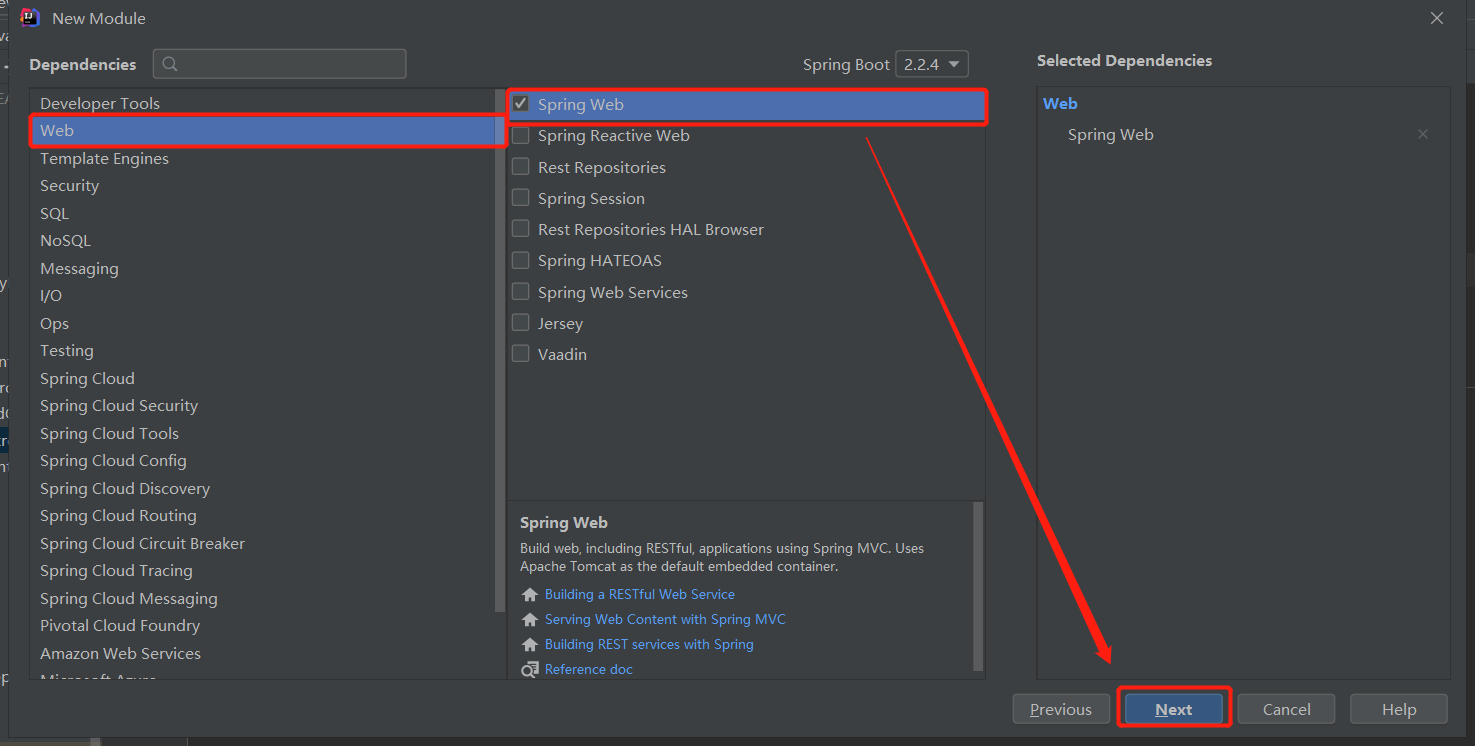1475x746 pixels.
Task: Click the Spring Web description heading
Action: (x=564, y=522)
